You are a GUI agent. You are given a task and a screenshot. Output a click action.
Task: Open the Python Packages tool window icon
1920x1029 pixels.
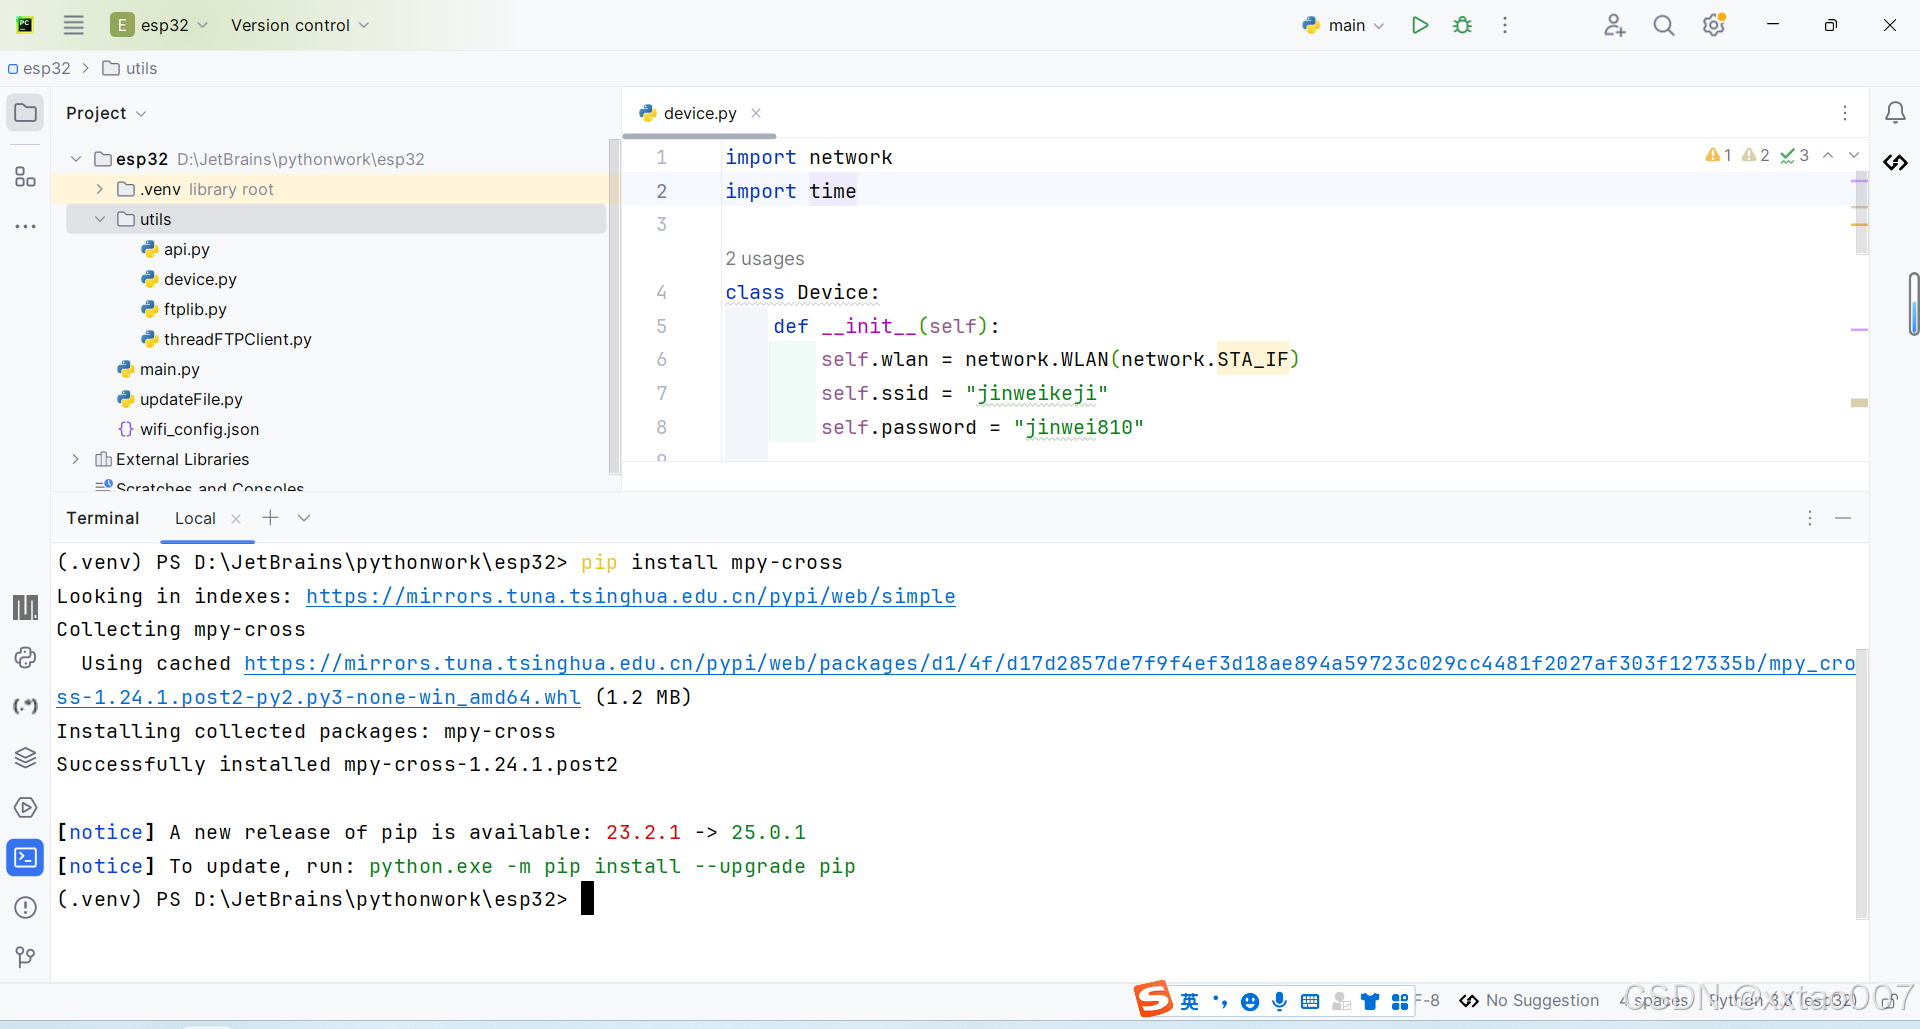[25, 757]
